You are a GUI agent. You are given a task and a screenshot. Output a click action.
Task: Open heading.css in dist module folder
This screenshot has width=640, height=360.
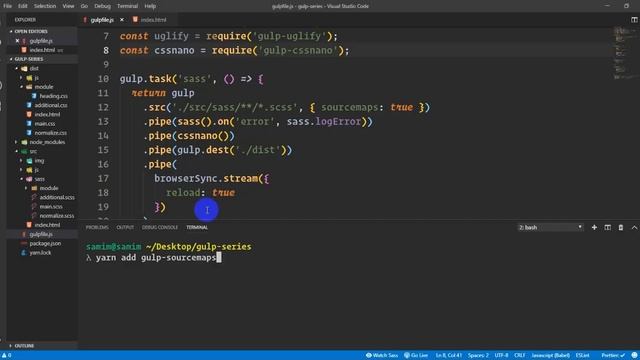[x=53, y=96]
